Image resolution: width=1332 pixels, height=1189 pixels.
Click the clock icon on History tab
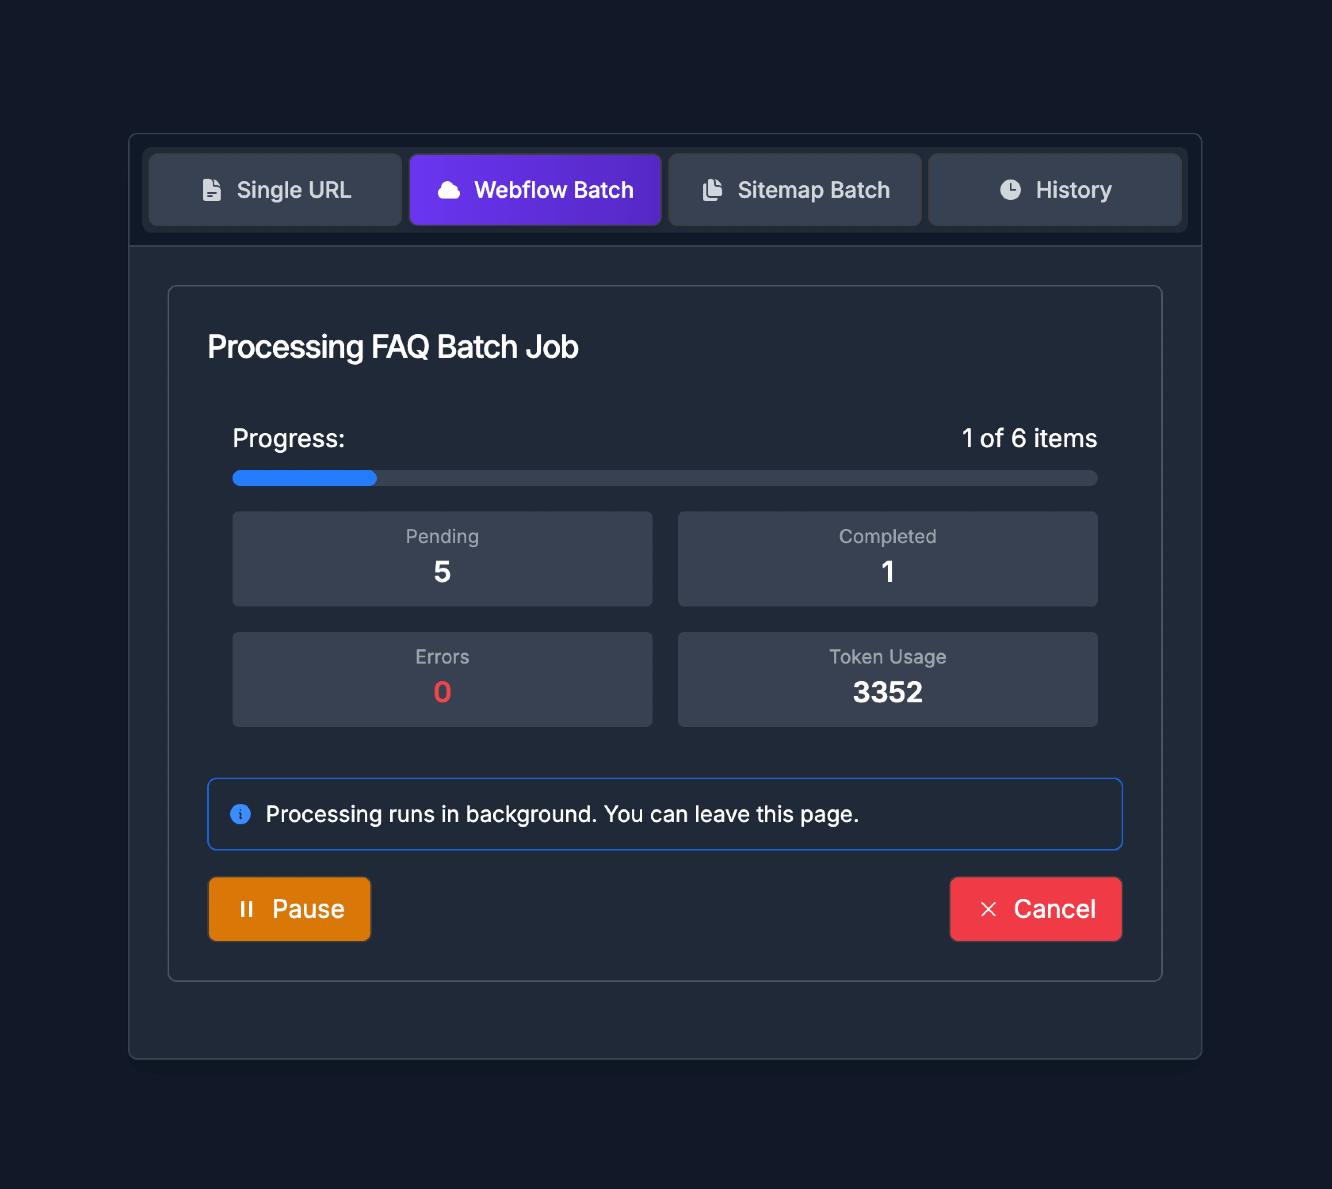pos(1010,189)
